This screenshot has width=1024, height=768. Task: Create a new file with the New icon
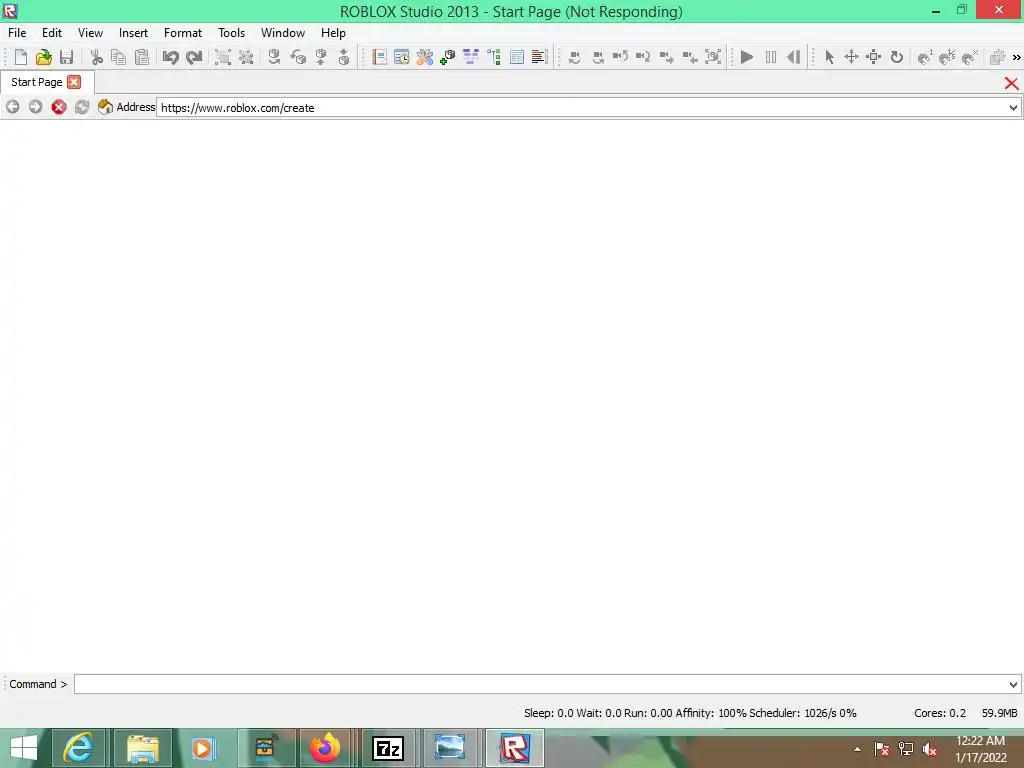point(20,57)
